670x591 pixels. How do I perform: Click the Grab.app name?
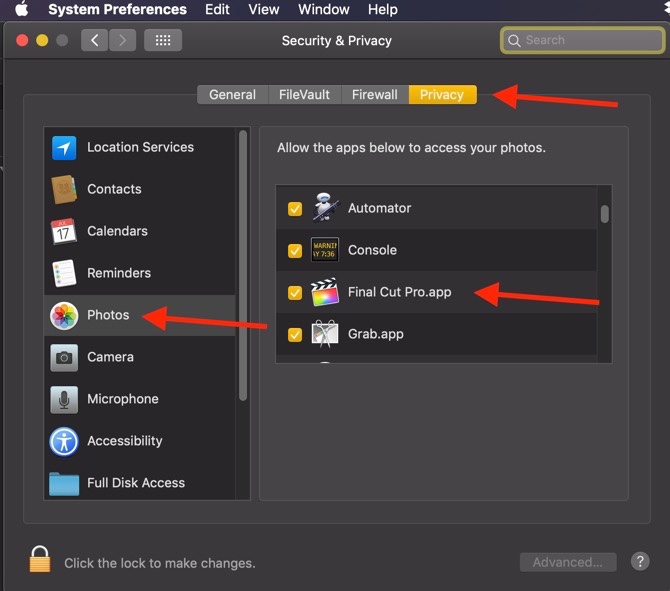(x=376, y=334)
